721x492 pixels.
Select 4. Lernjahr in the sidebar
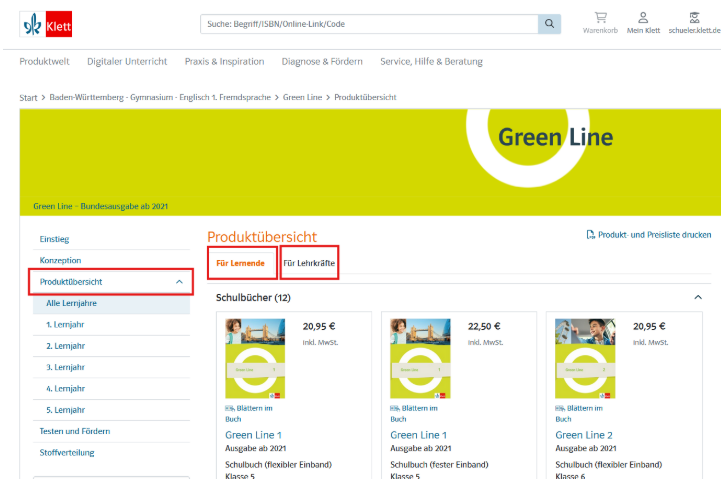(x=65, y=389)
